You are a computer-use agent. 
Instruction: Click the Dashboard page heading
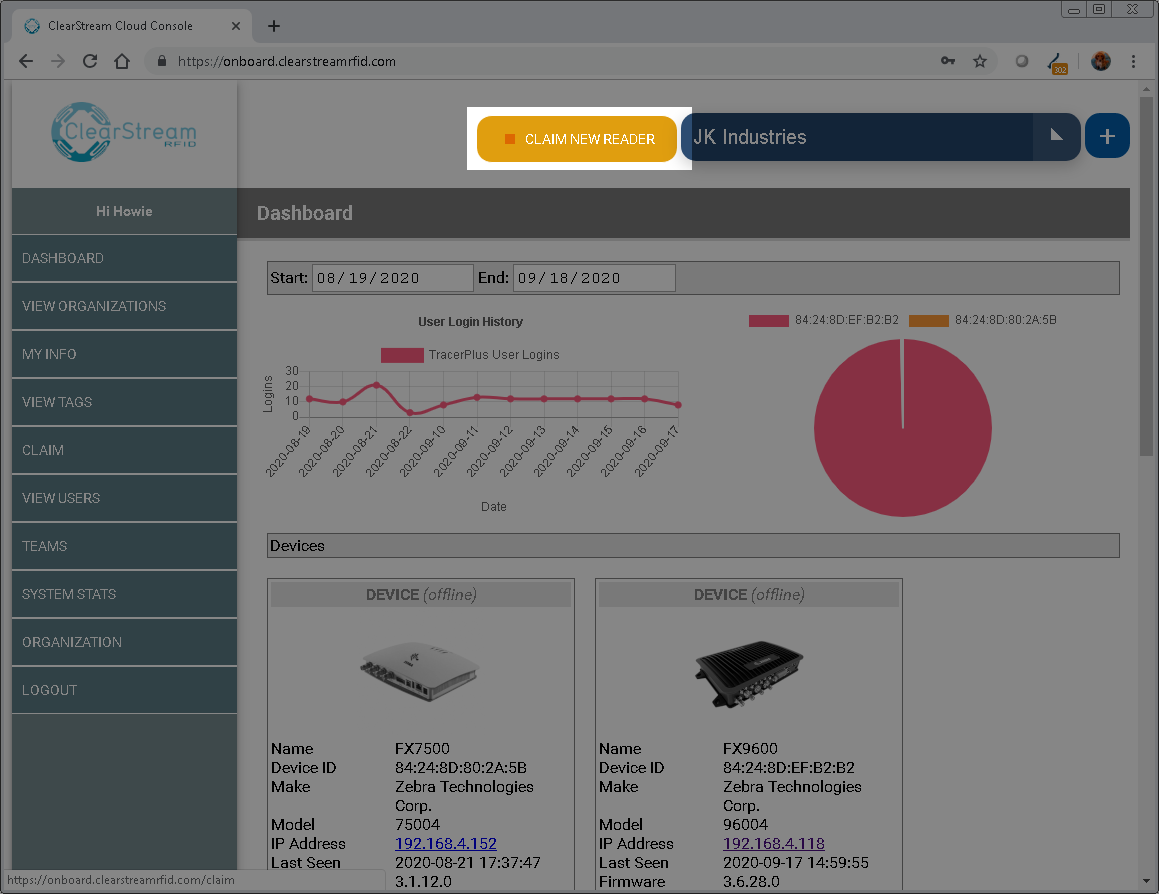(x=305, y=213)
